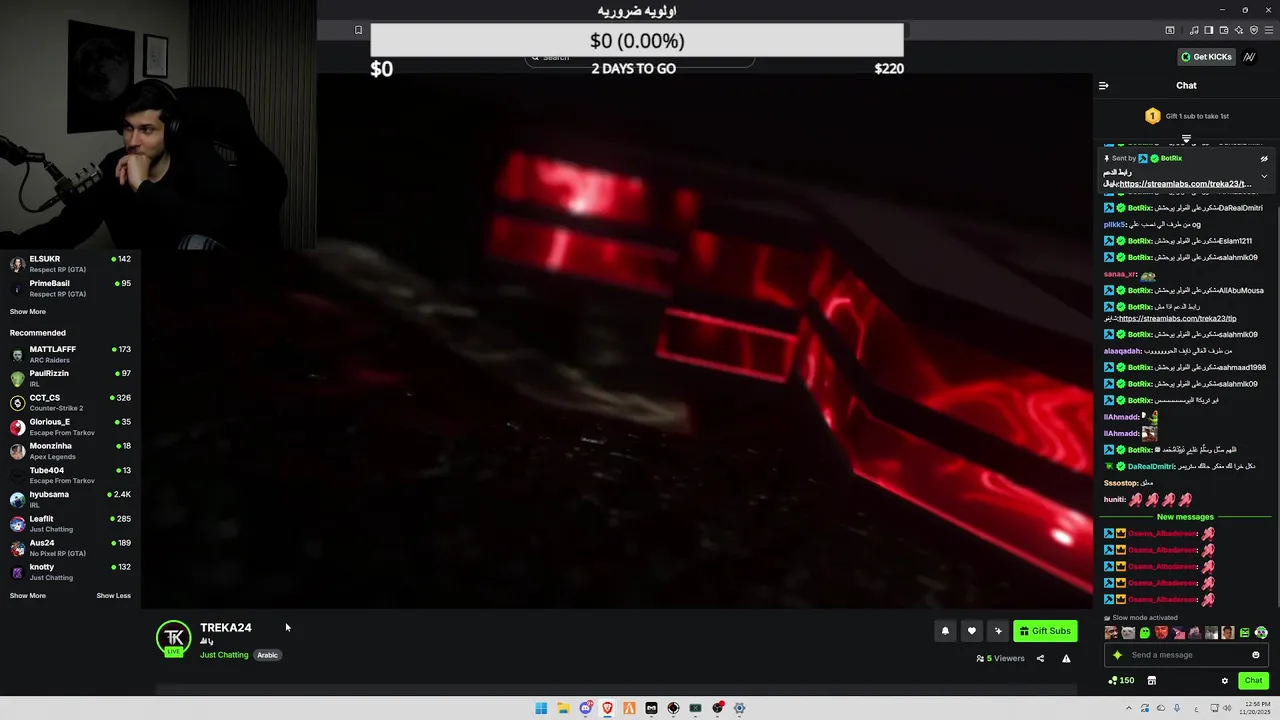Open the Leaflit Just Chatting channel
Screen dimensions: 1280x720
tap(70, 523)
